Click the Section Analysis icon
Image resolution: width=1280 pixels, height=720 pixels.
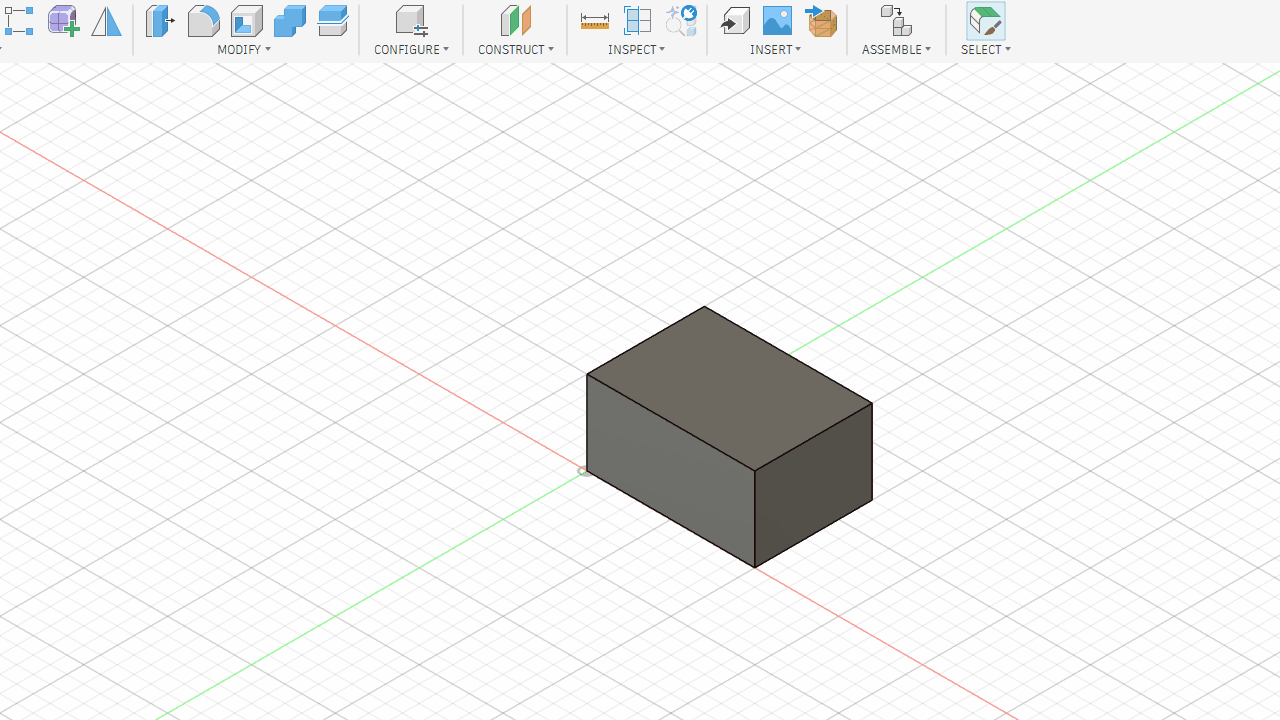pyautogui.click(x=637, y=20)
